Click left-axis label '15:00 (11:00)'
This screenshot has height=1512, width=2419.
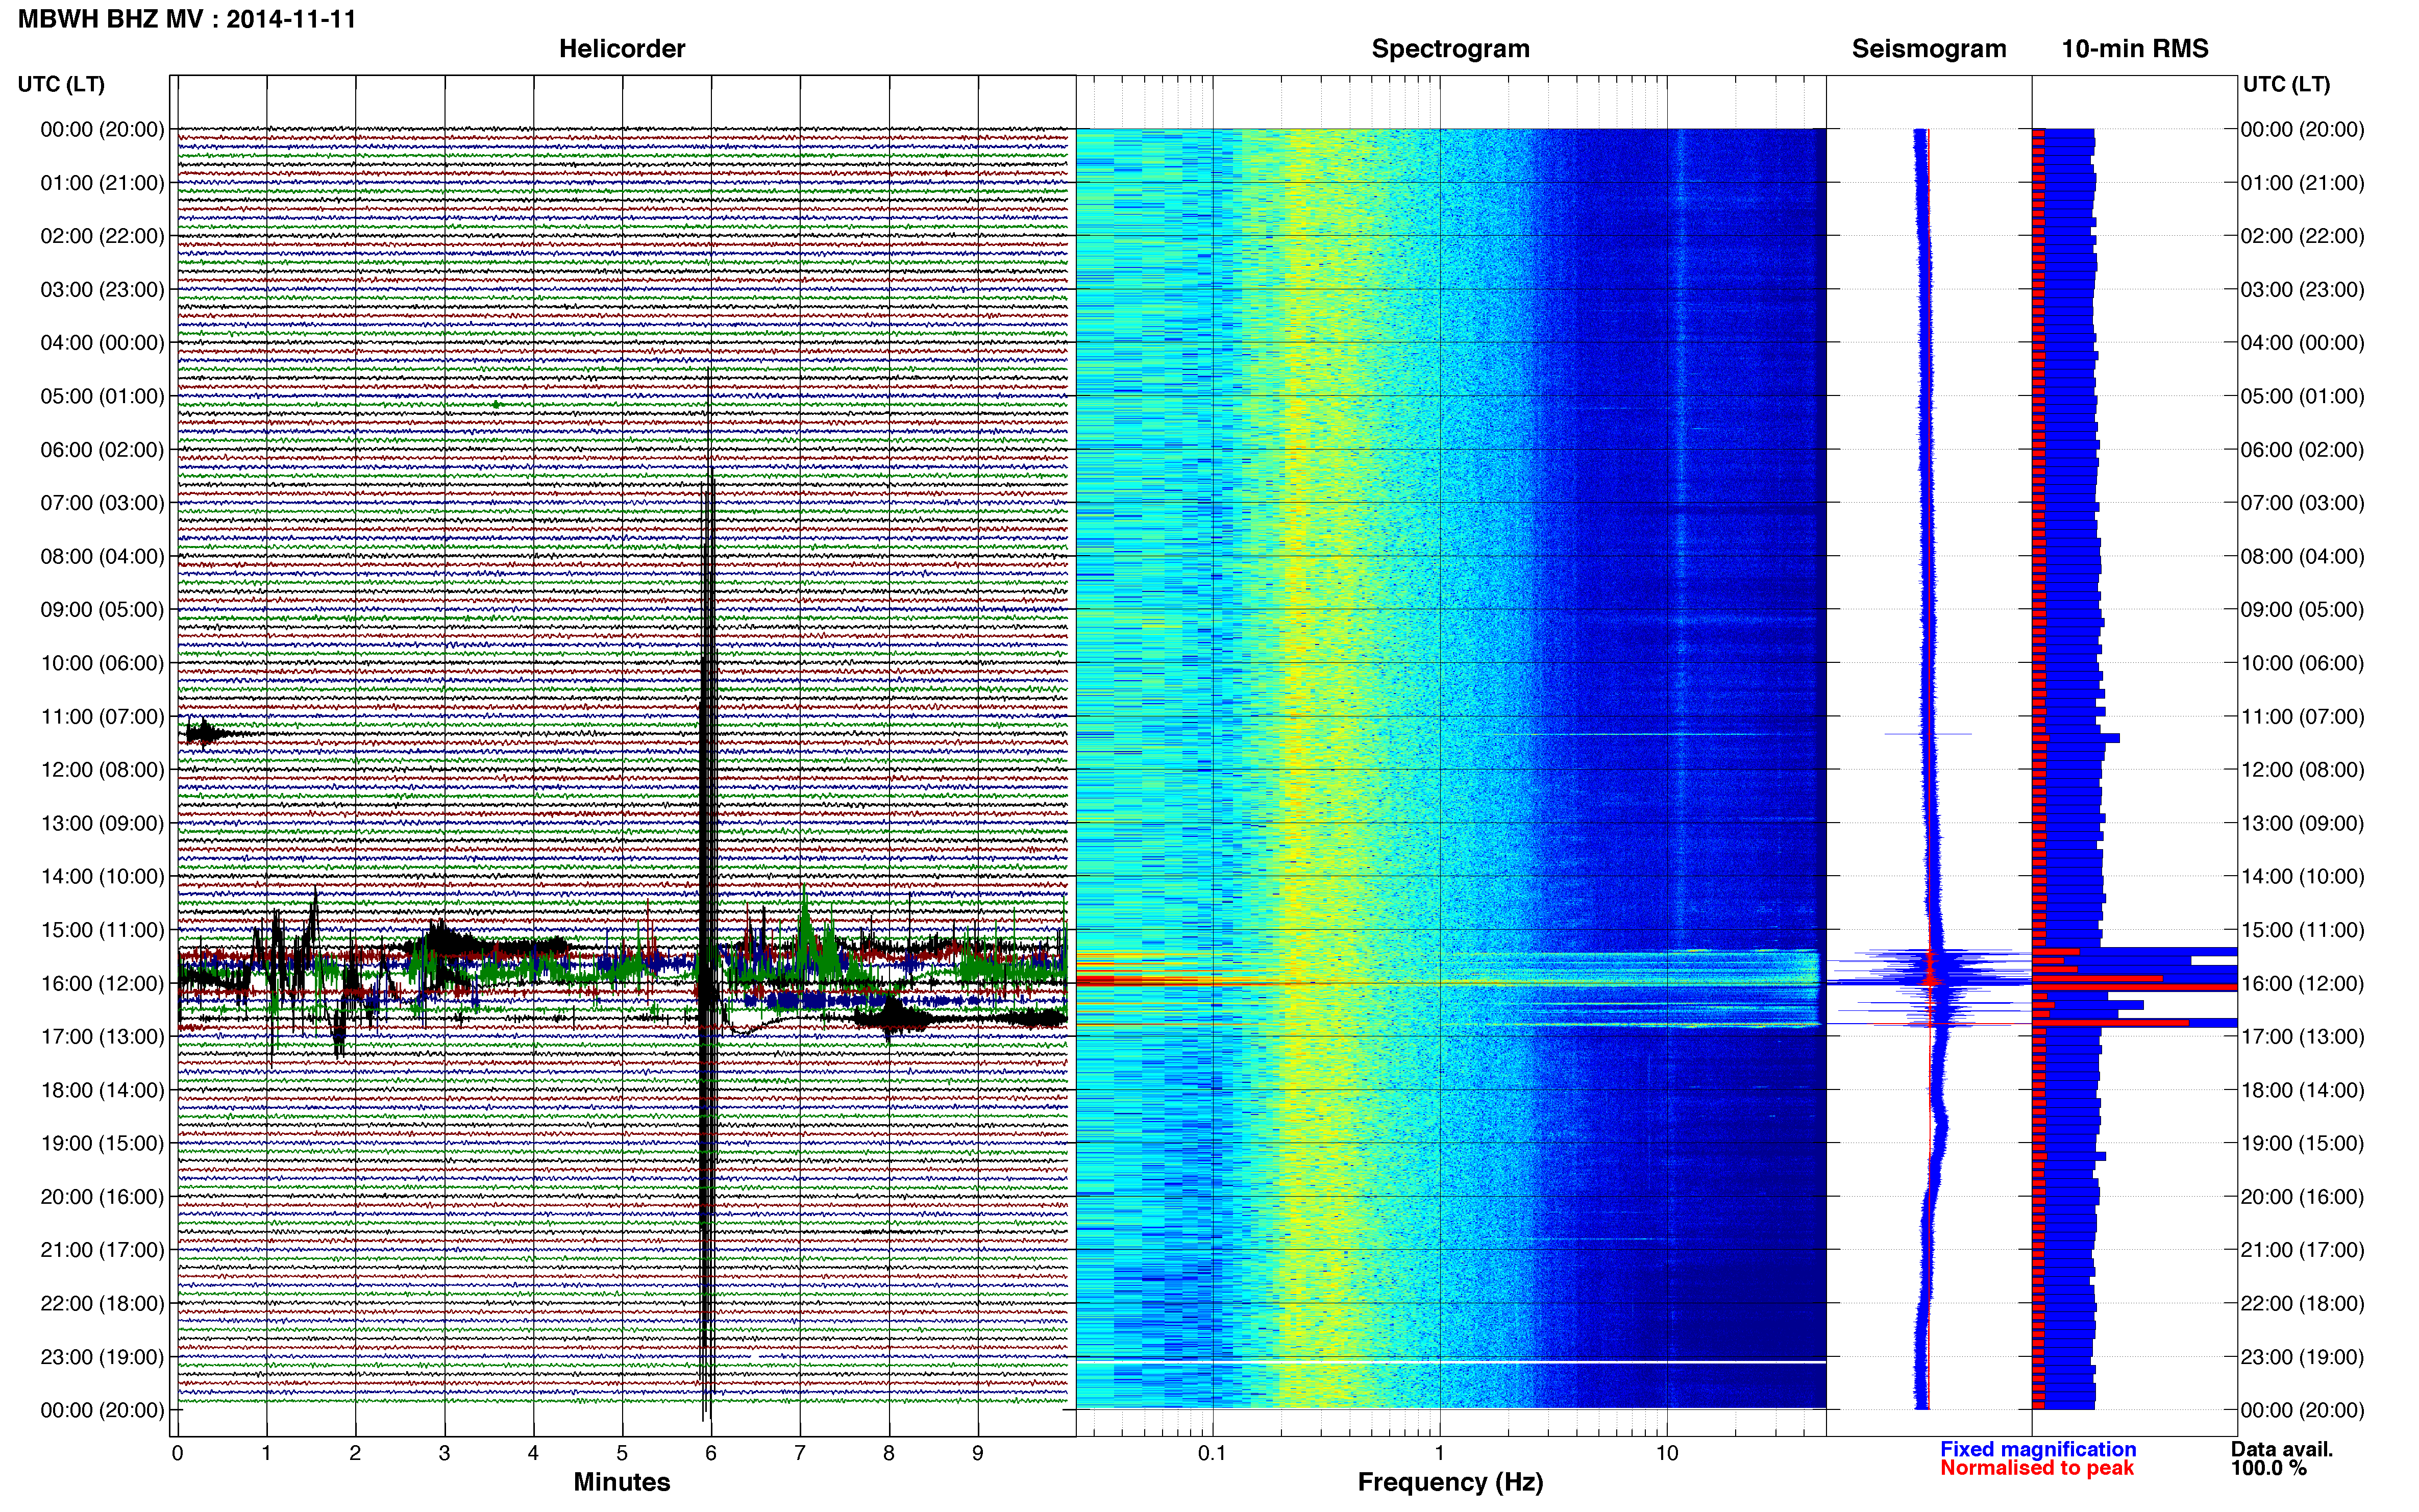click(x=102, y=930)
